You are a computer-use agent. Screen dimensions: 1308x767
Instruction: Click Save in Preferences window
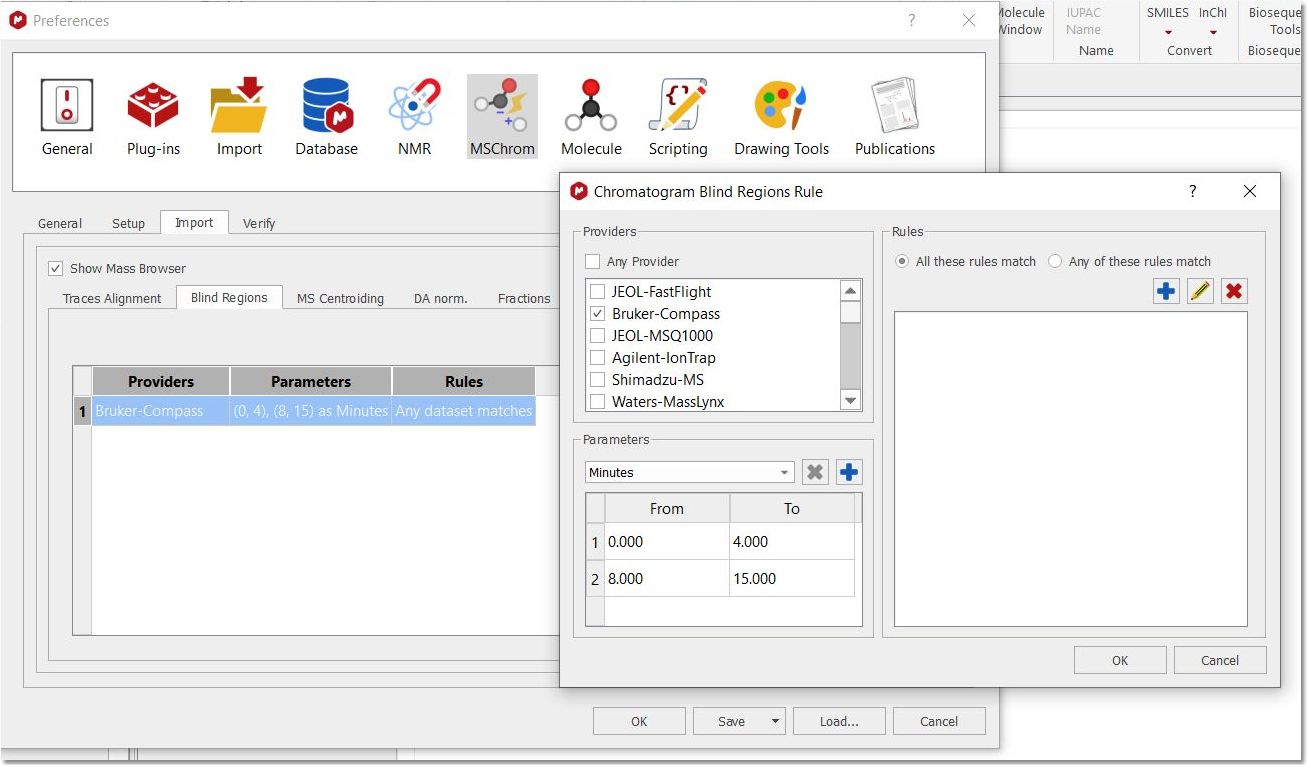pyautogui.click(x=731, y=721)
